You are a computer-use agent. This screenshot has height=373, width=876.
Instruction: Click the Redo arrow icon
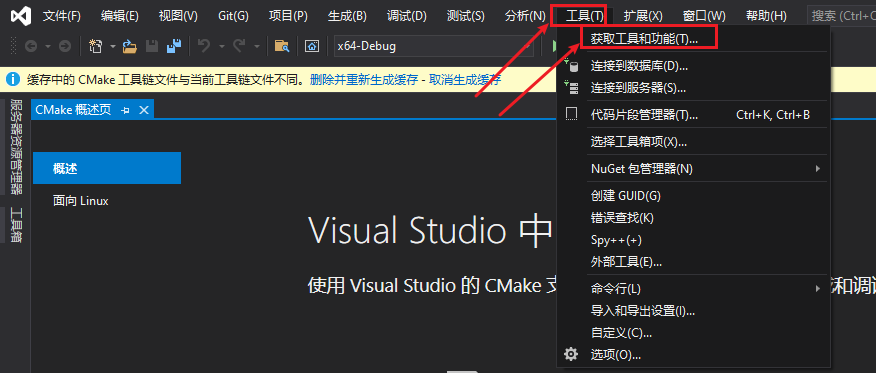[240, 46]
